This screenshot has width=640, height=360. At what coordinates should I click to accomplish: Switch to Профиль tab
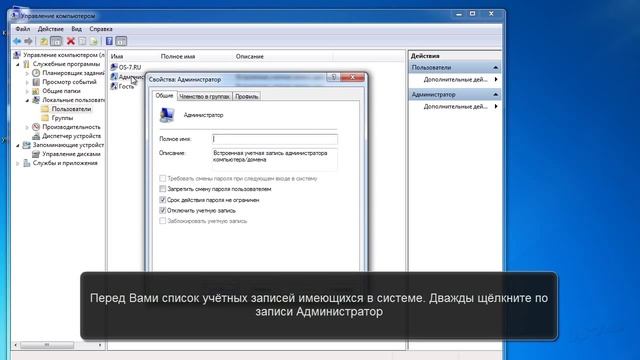[x=247, y=96]
